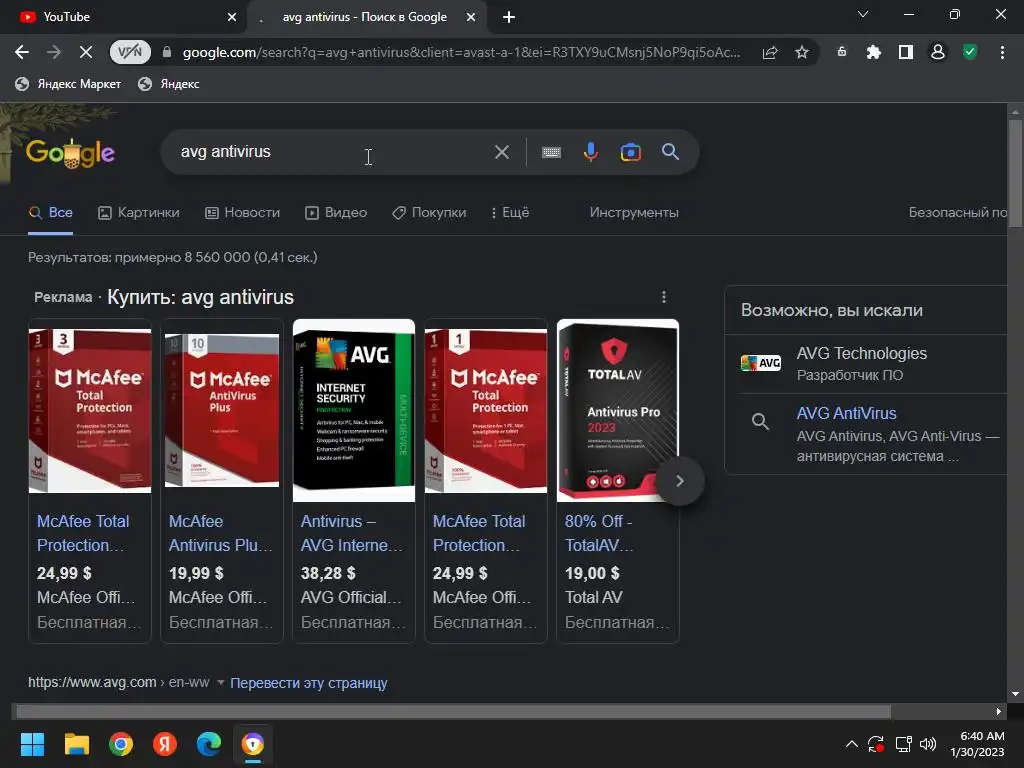Open the browser three-dot menu
1024x768 pixels.
tap(1002, 52)
